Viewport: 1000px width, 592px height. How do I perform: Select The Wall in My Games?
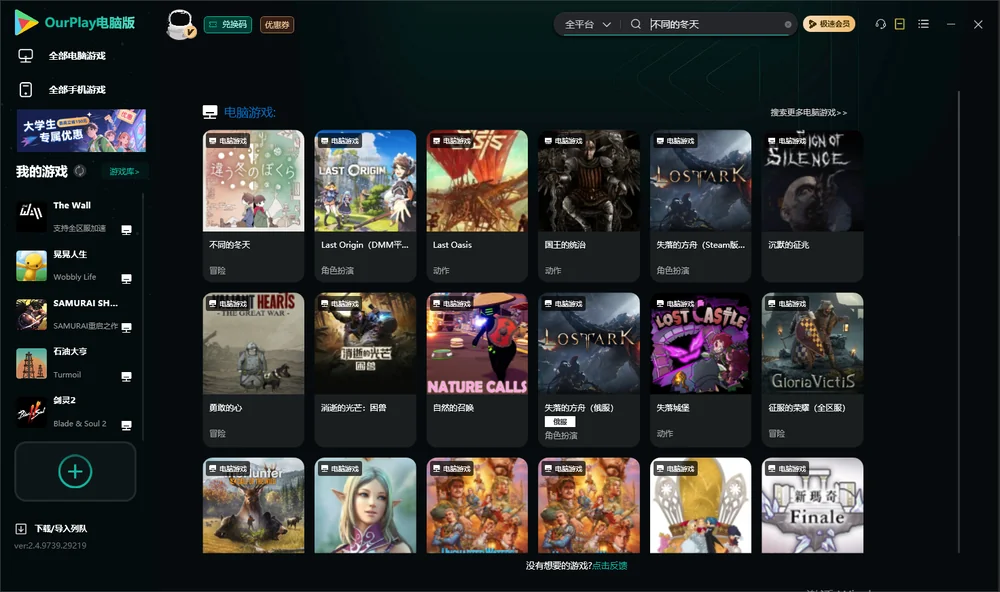click(75, 216)
